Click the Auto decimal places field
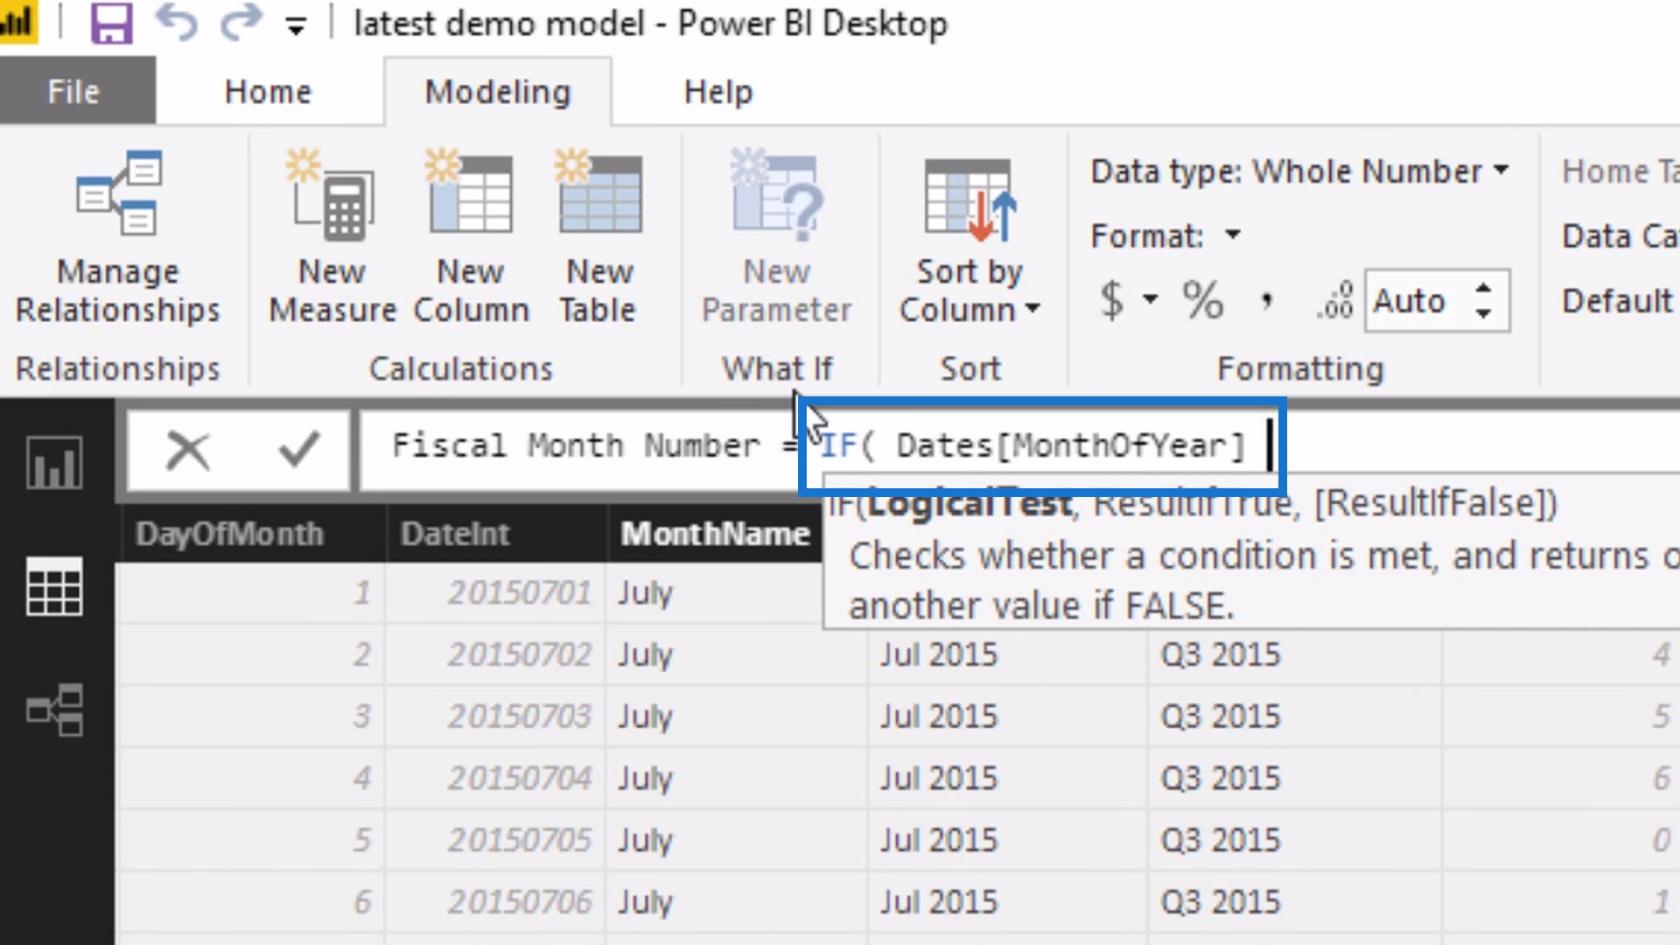The width and height of the screenshot is (1680, 945). 1410,300
